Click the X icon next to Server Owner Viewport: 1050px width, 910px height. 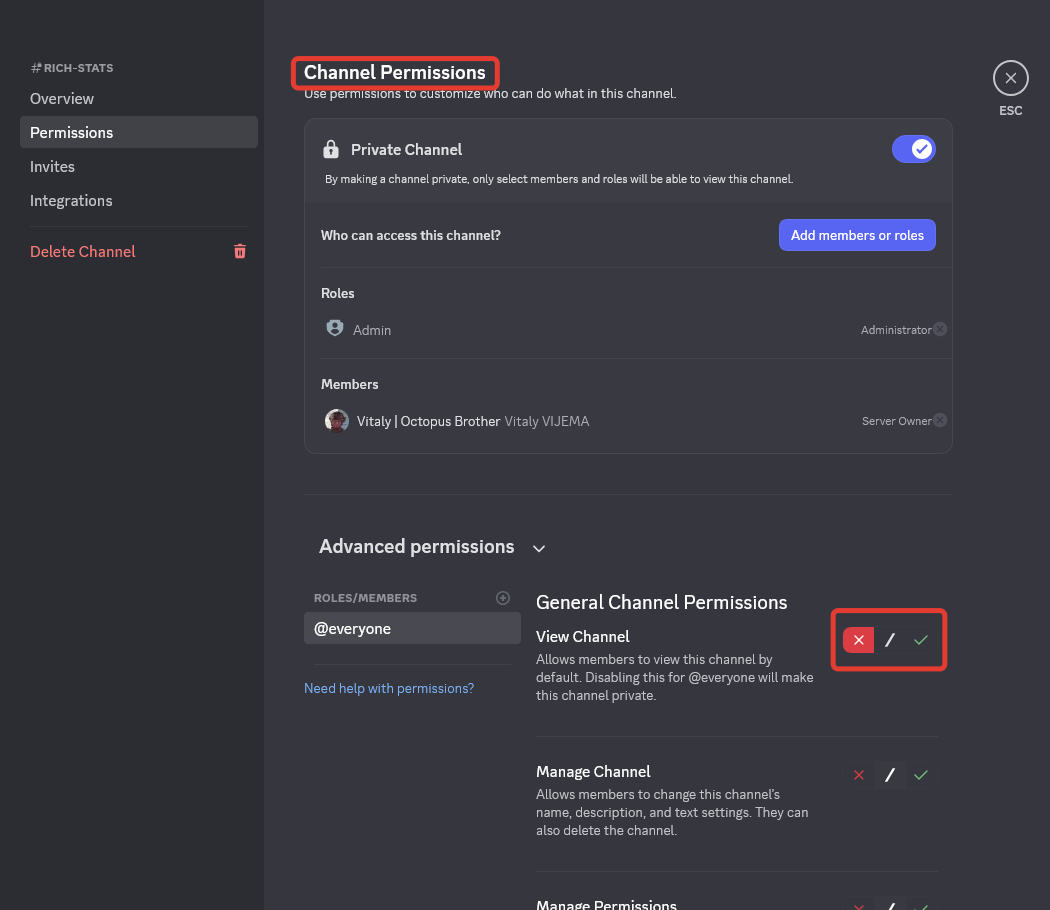tap(940, 421)
